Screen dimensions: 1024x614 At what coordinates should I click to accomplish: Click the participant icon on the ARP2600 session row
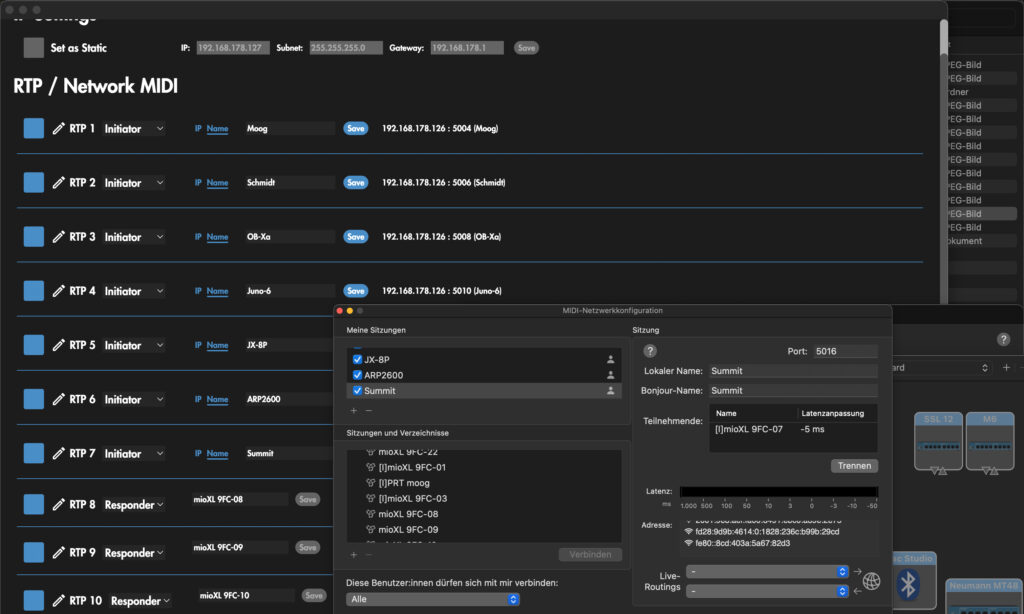click(x=611, y=375)
